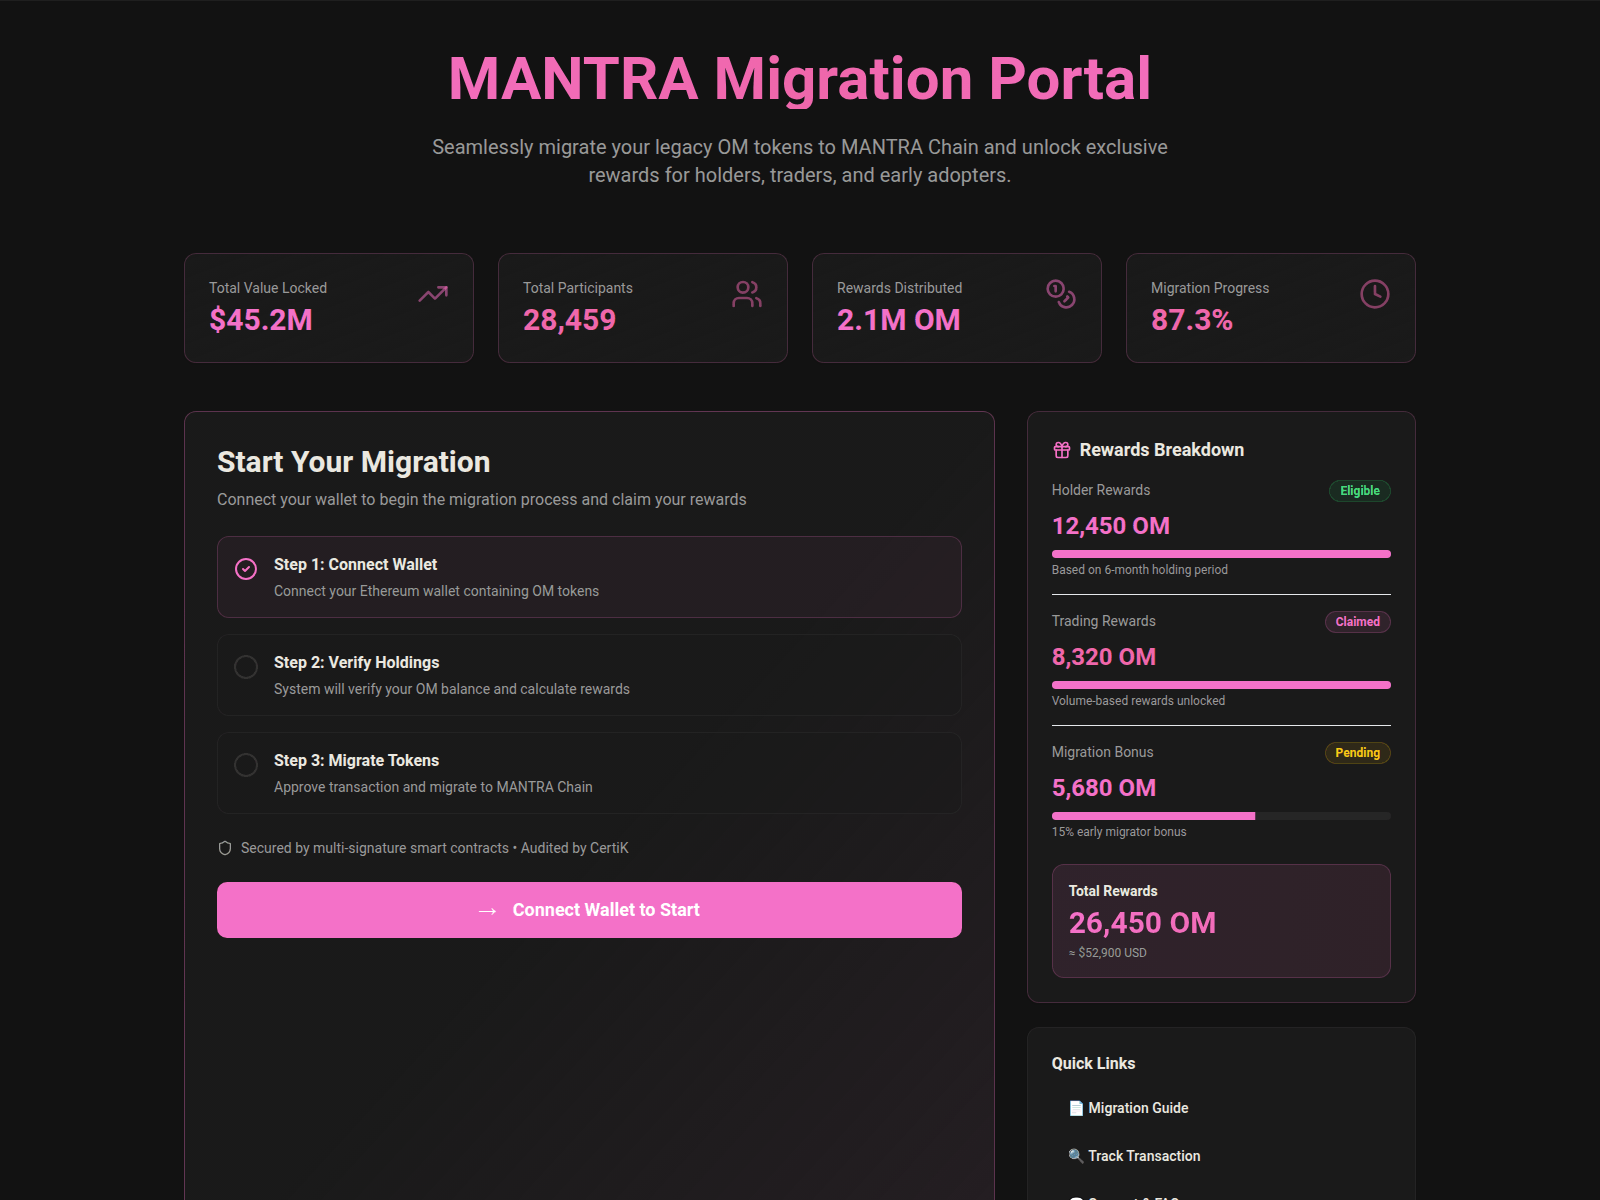
Task: Click the 8,320 OM trading amount
Action: [1104, 657]
